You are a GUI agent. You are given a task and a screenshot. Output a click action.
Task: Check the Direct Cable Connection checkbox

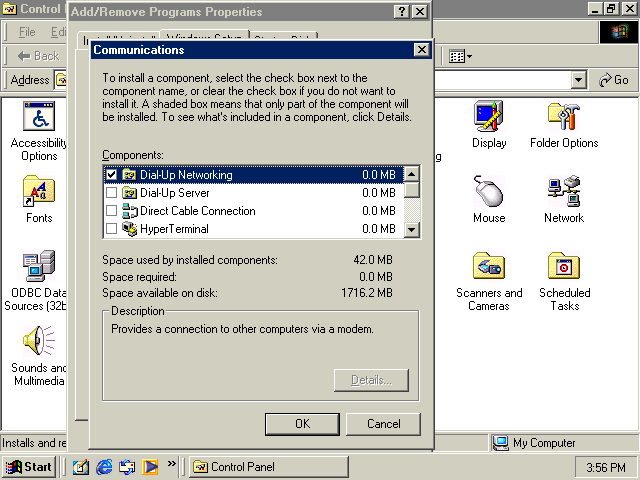[111, 211]
